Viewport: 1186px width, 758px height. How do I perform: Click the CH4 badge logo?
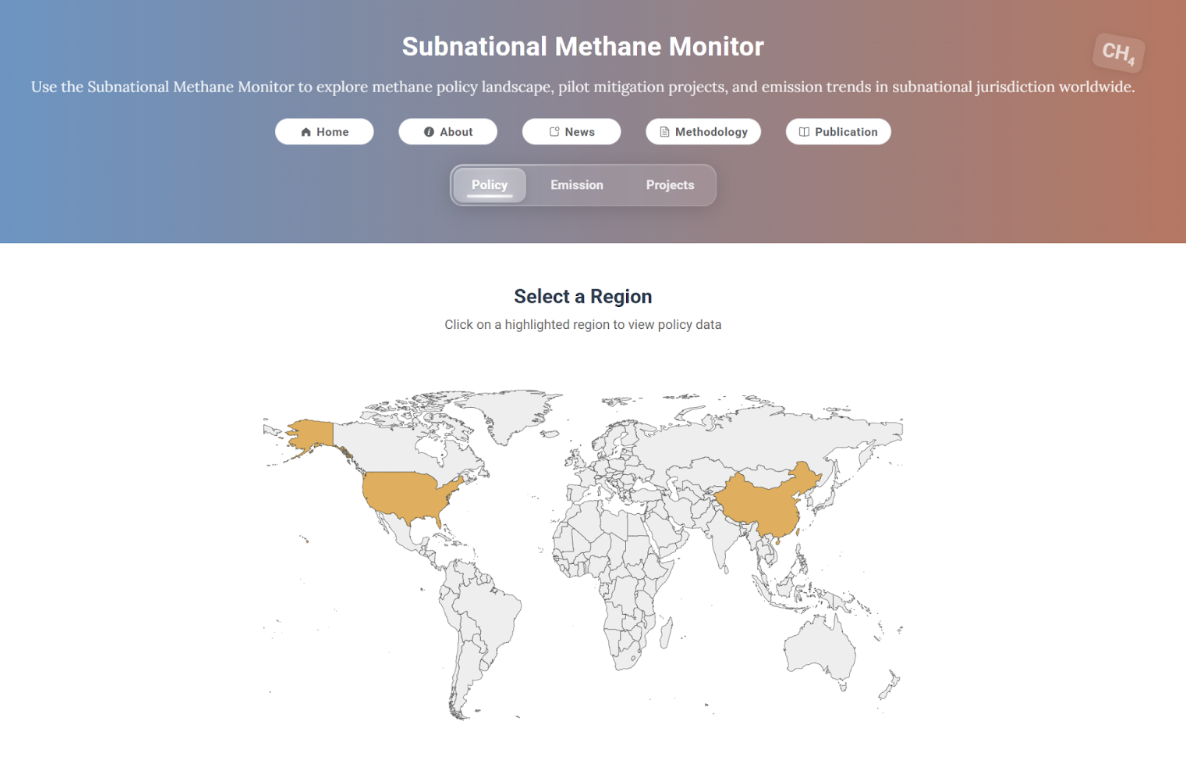point(1118,53)
